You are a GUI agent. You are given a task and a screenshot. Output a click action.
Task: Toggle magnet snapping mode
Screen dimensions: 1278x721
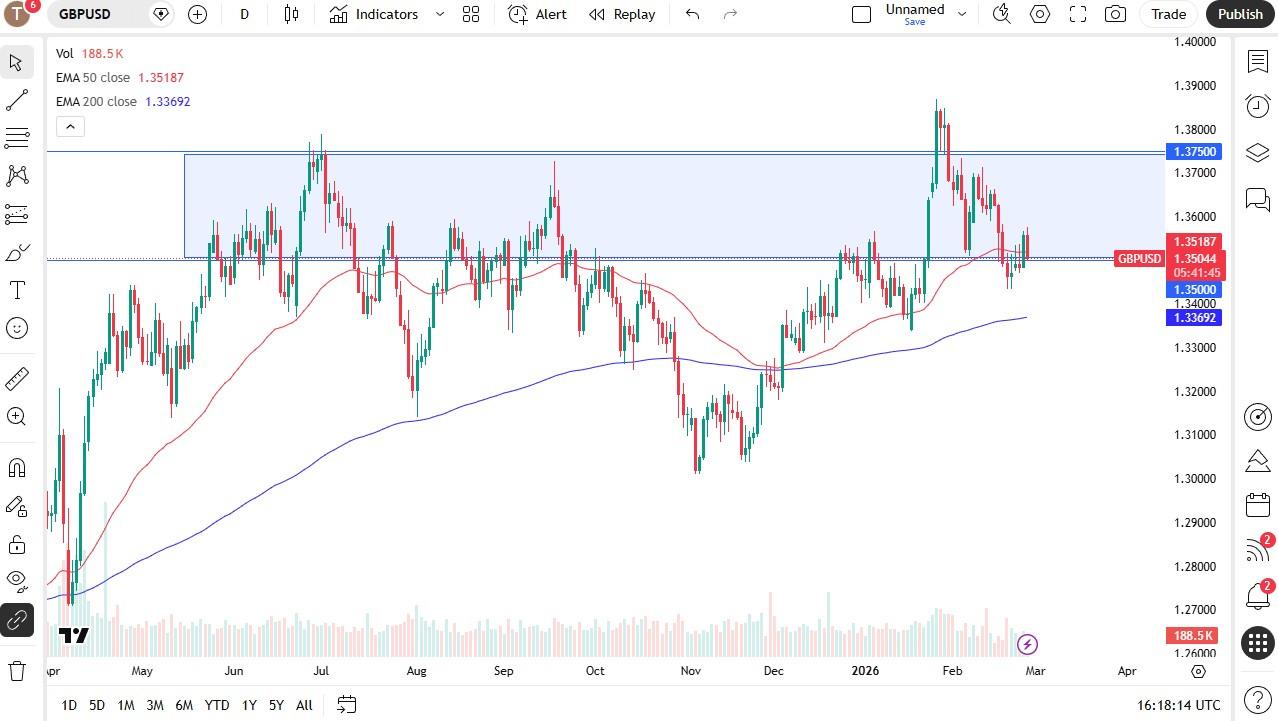(x=16, y=467)
